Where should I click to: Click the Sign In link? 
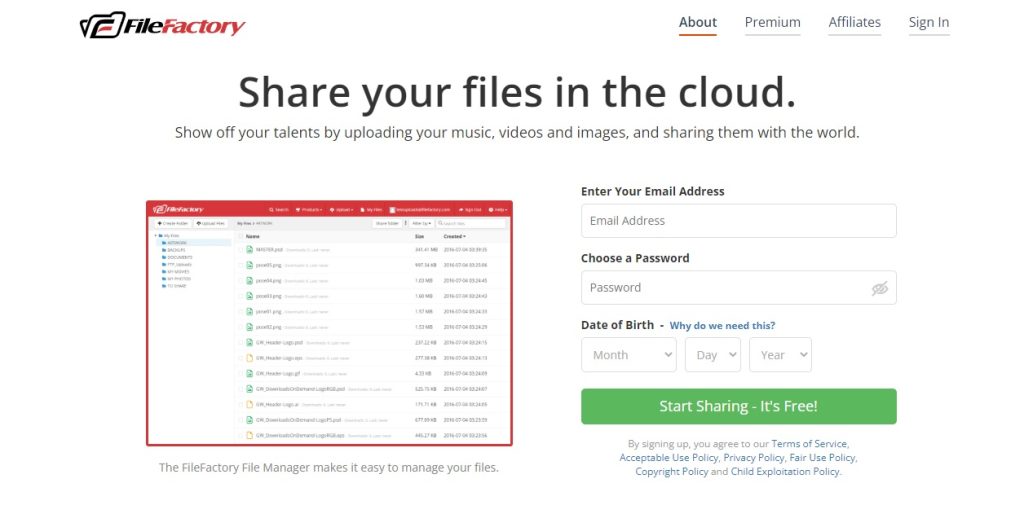click(929, 22)
